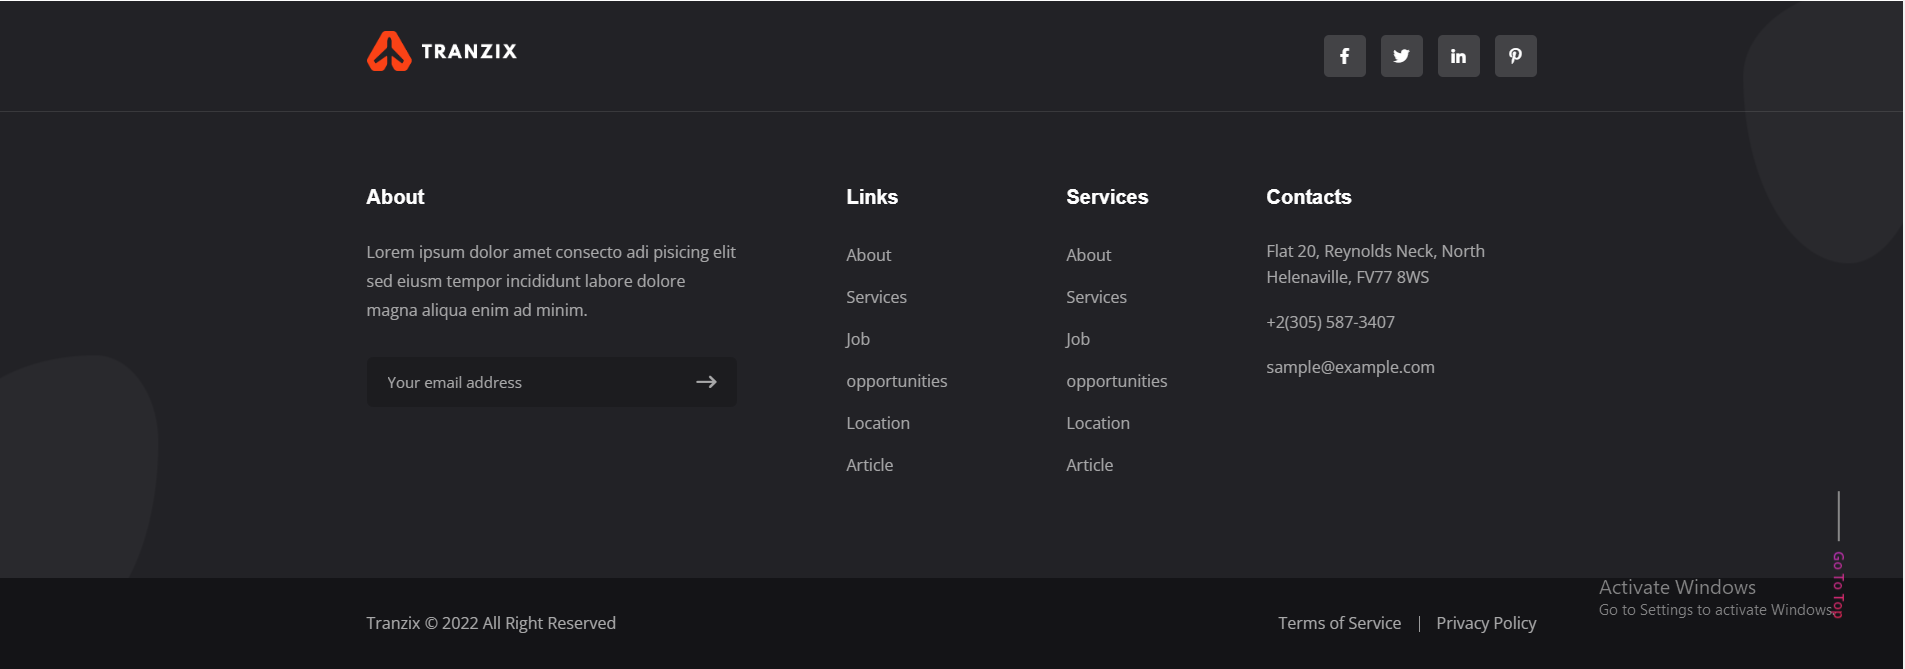Open About in the Services column
This screenshot has height=669, width=1905.
1088,255
